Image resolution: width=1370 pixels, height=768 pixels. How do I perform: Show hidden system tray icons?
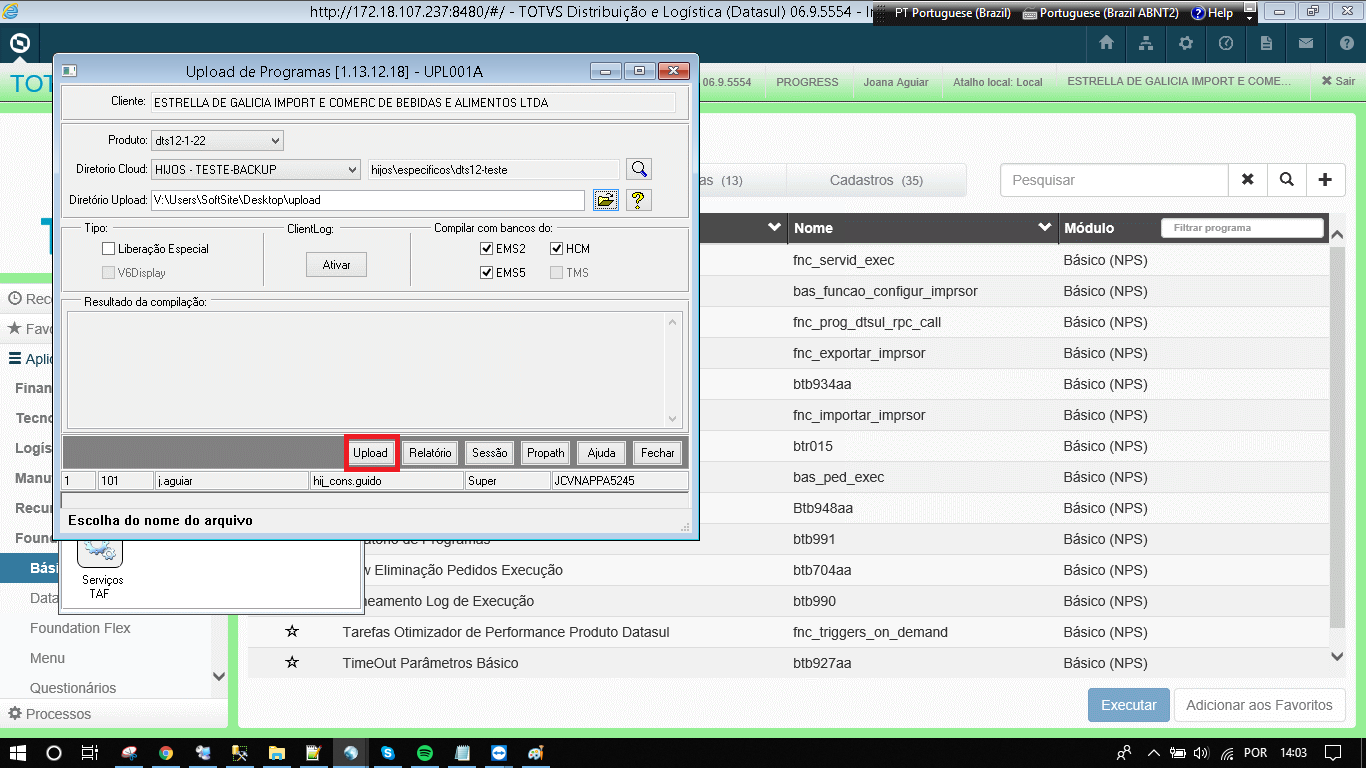click(x=1153, y=753)
